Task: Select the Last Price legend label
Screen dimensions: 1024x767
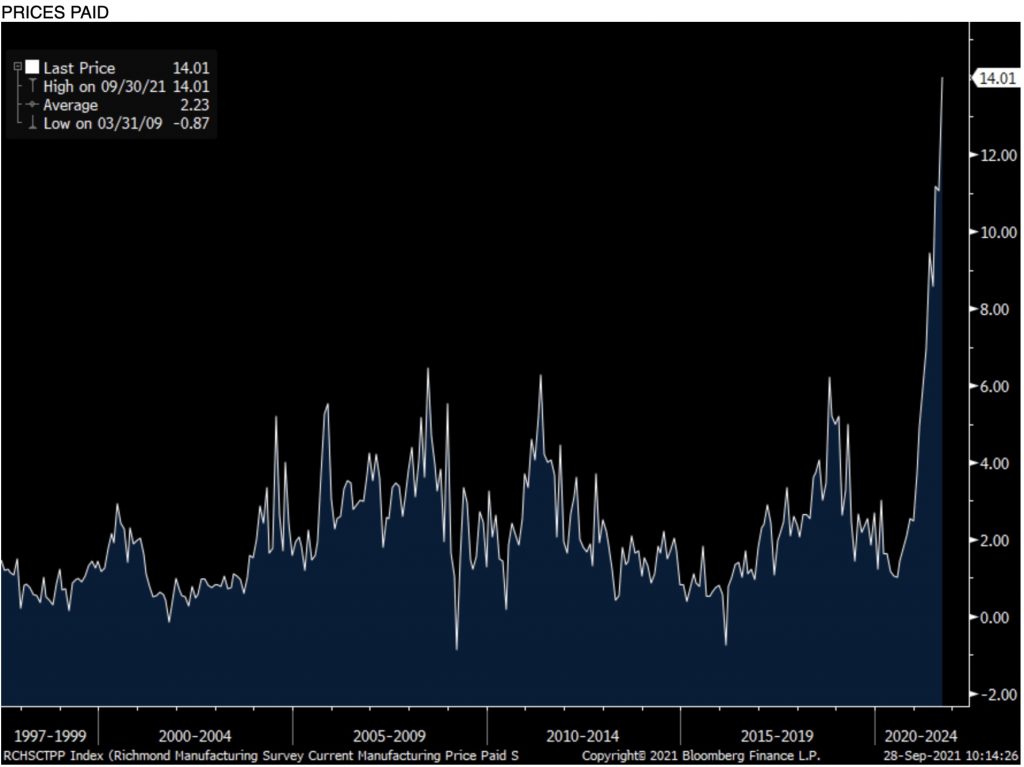Action: pyautogui.click(x=79, y=68)
